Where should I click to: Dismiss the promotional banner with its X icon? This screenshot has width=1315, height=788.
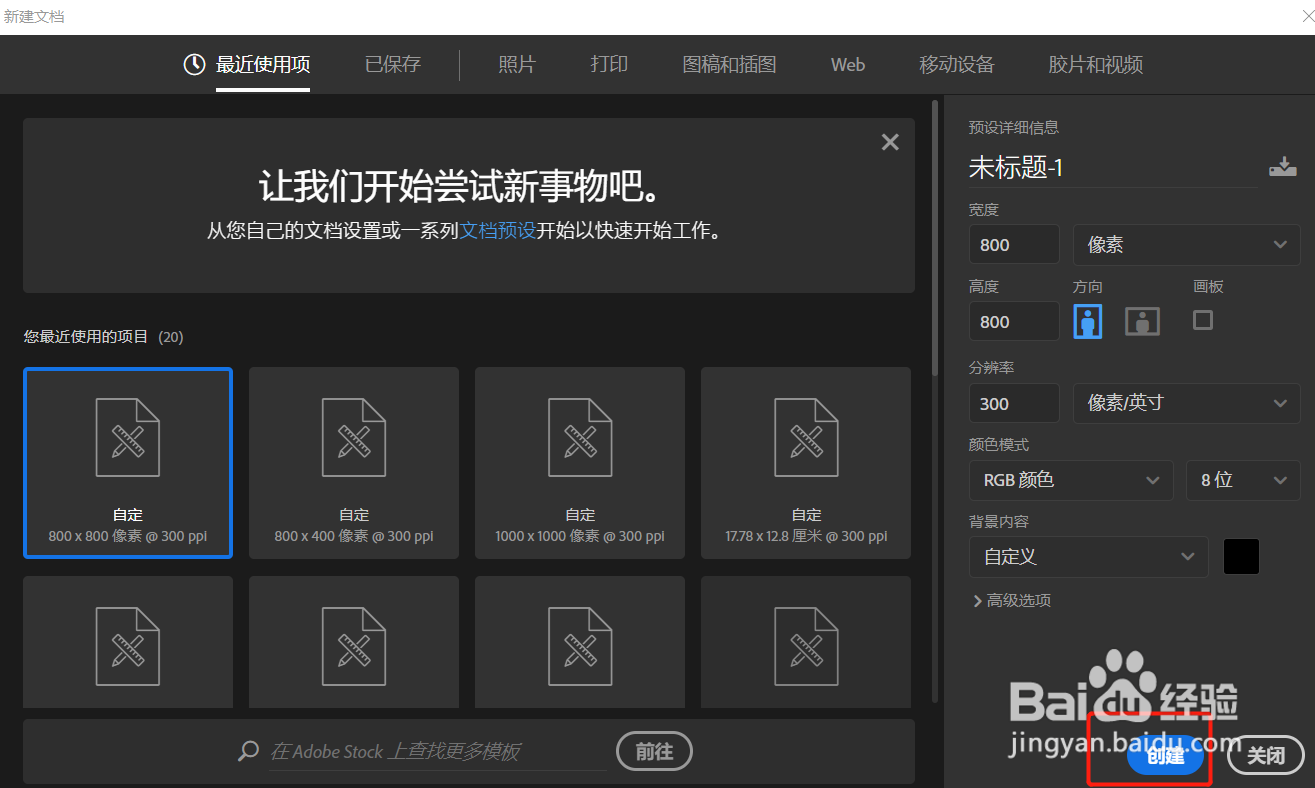tap(889, 141)
